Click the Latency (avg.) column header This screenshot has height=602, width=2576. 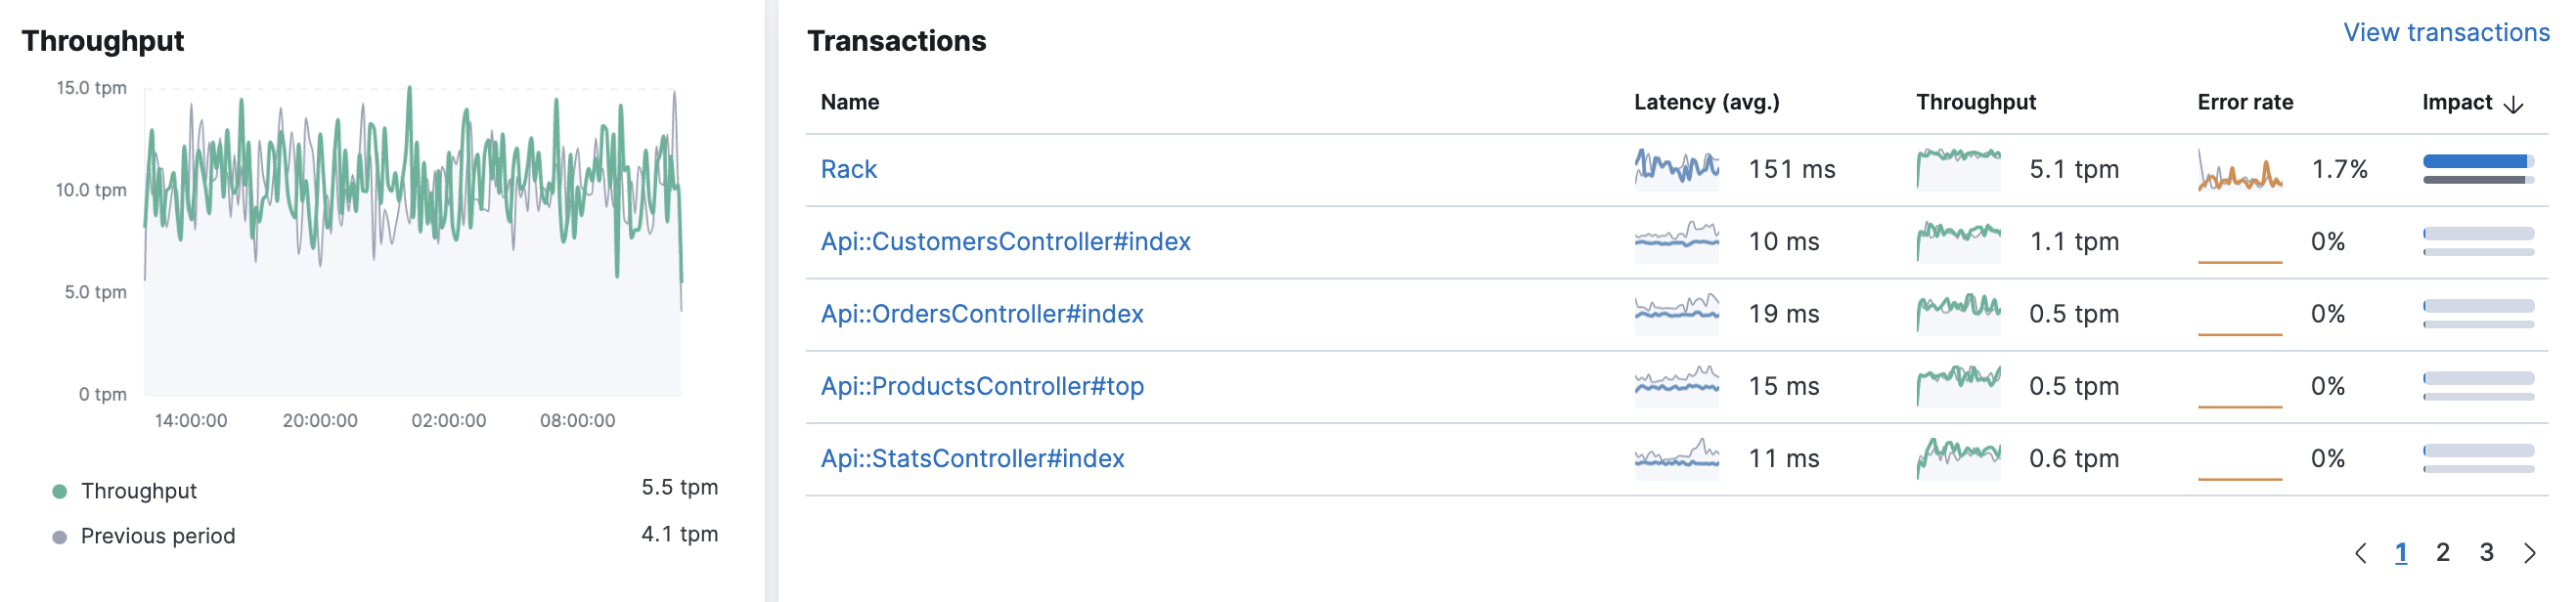[x=1706, y=102]
